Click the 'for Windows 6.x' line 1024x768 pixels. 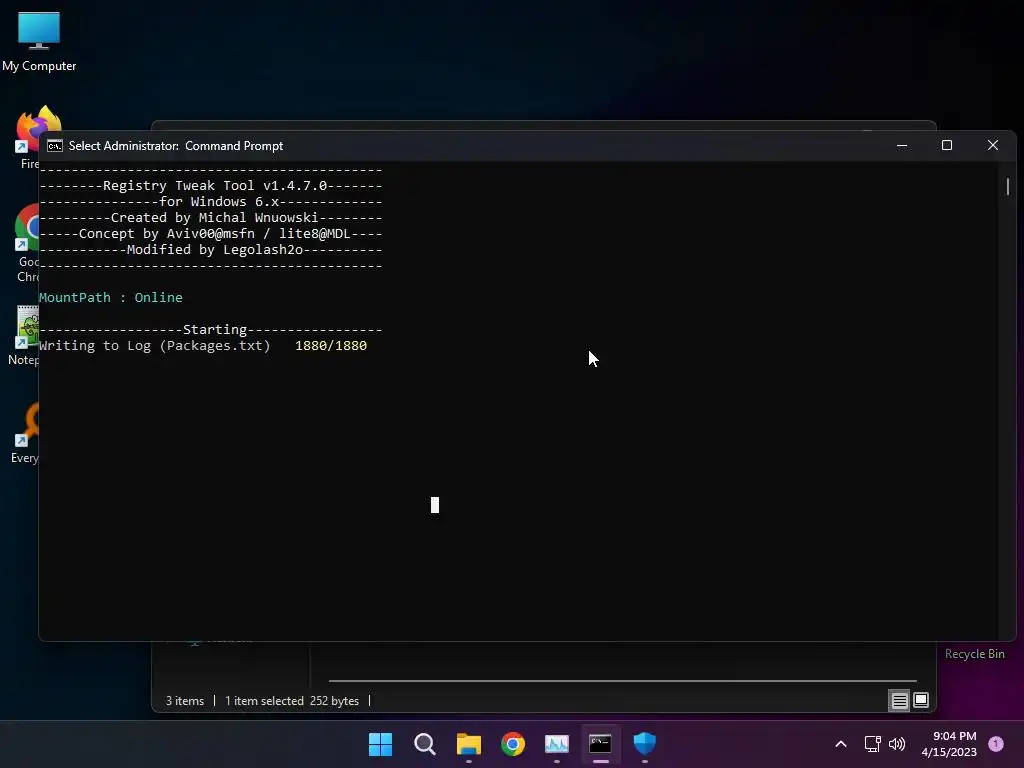[x=211, y=202]
